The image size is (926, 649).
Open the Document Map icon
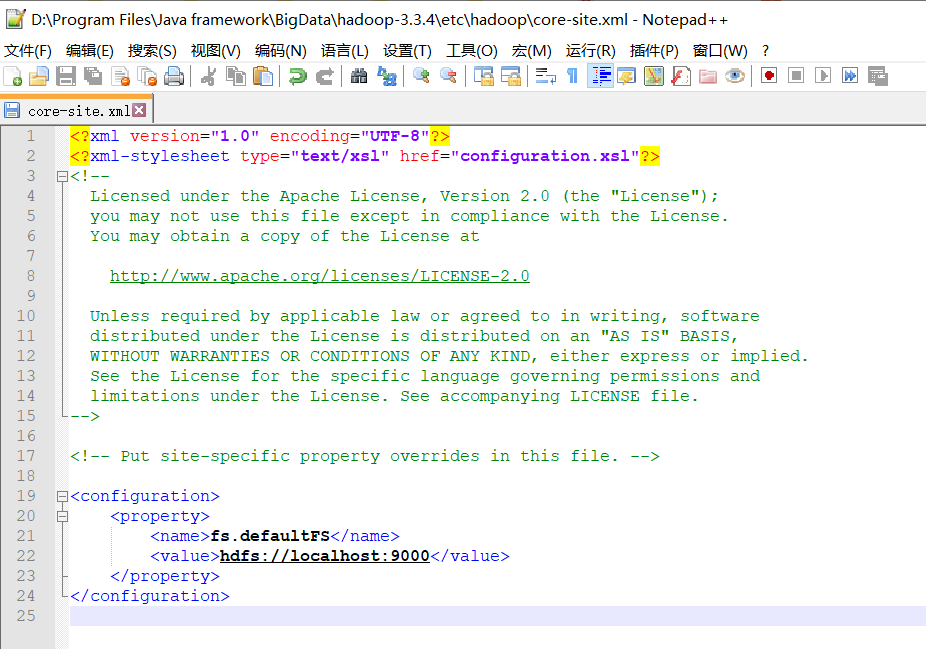tap(654, 76)
